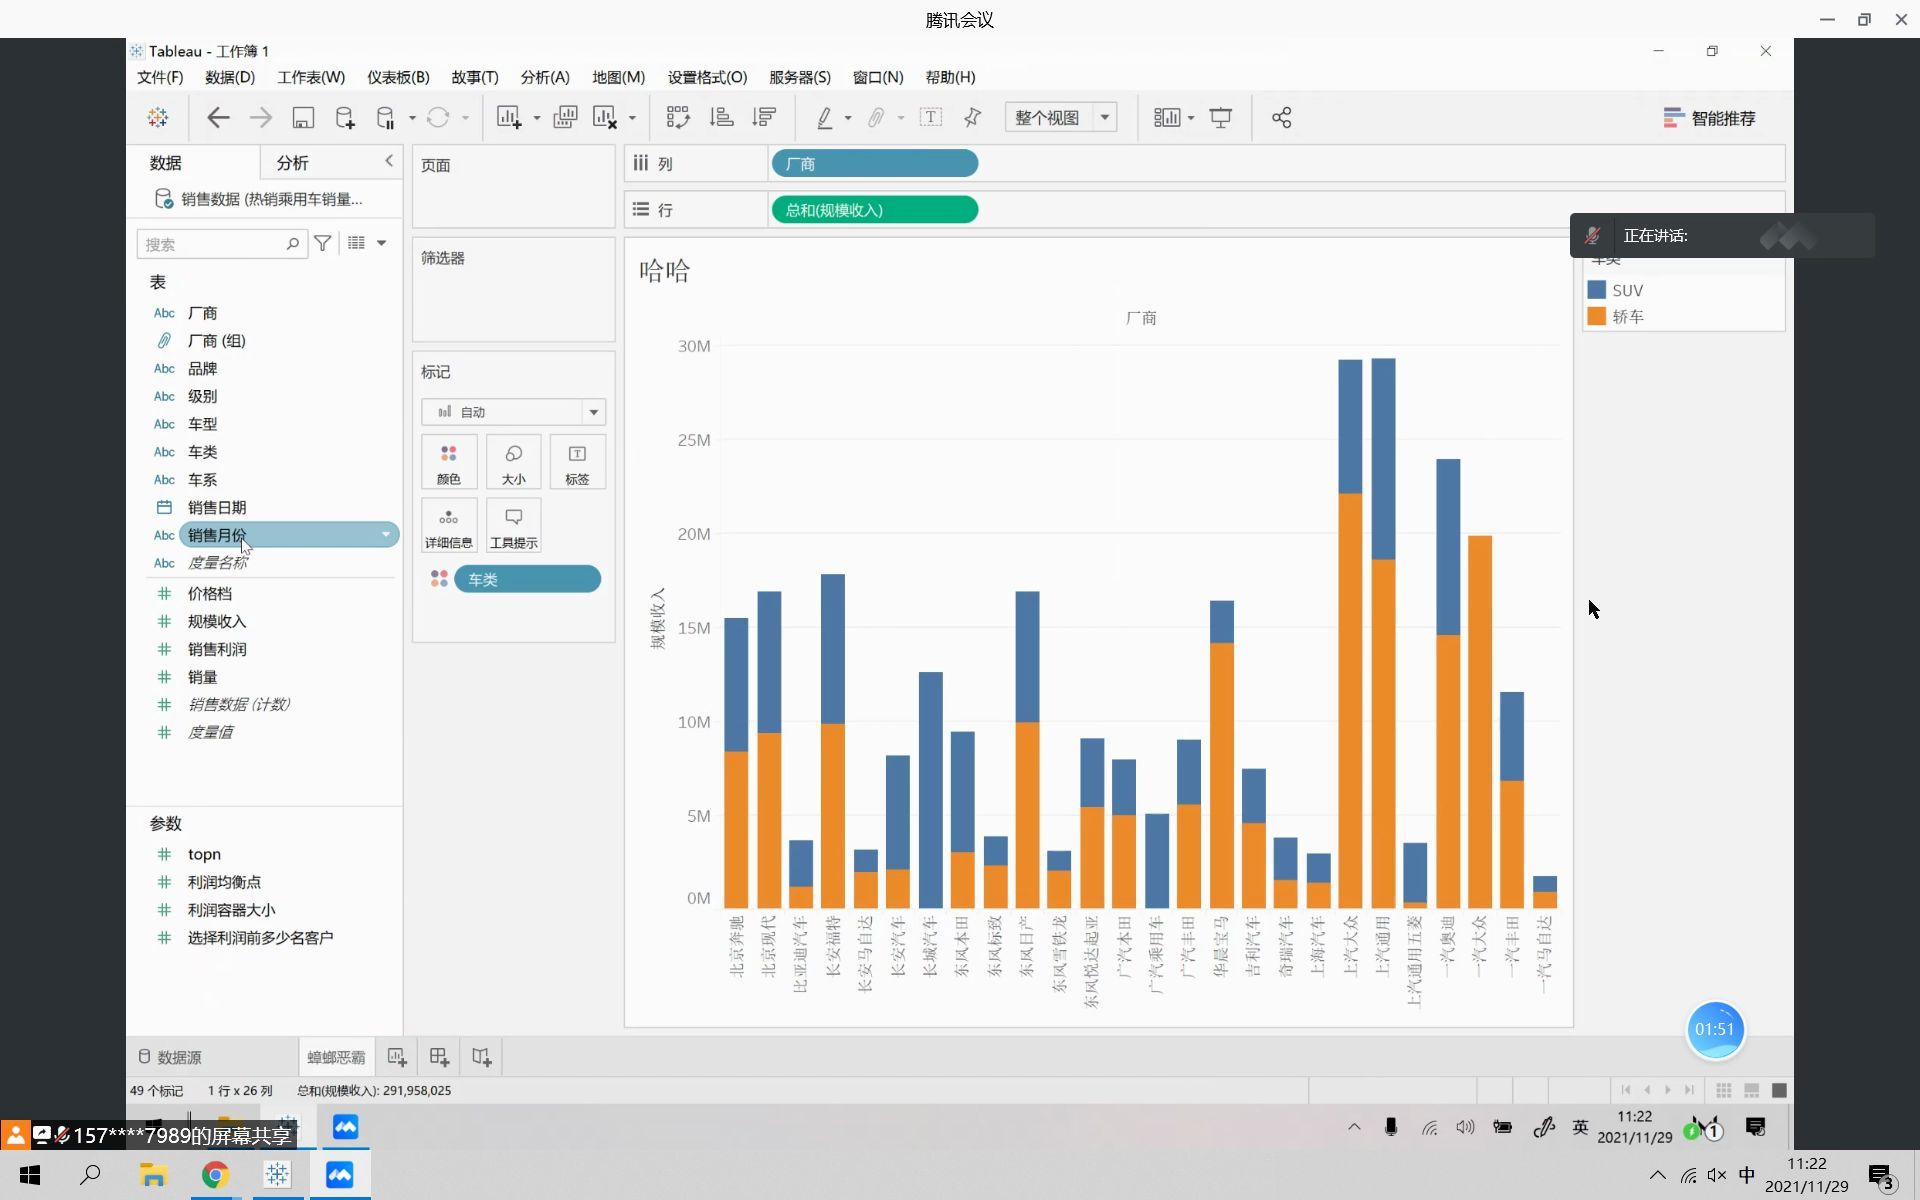The width and height of the screenshot is (1920, 1200).
Task: Toggle the muted volume icon in system tray
Action: 1717,1176
